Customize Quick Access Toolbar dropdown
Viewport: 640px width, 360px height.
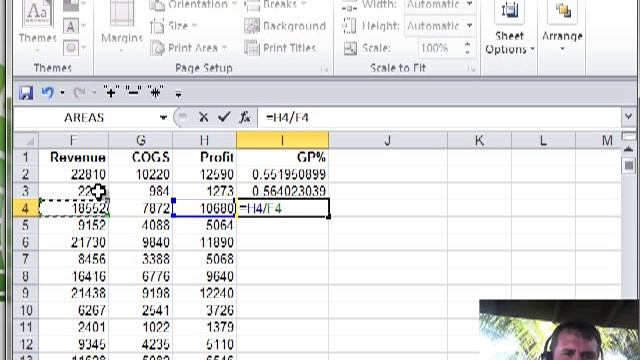click(x=178, y=94)
